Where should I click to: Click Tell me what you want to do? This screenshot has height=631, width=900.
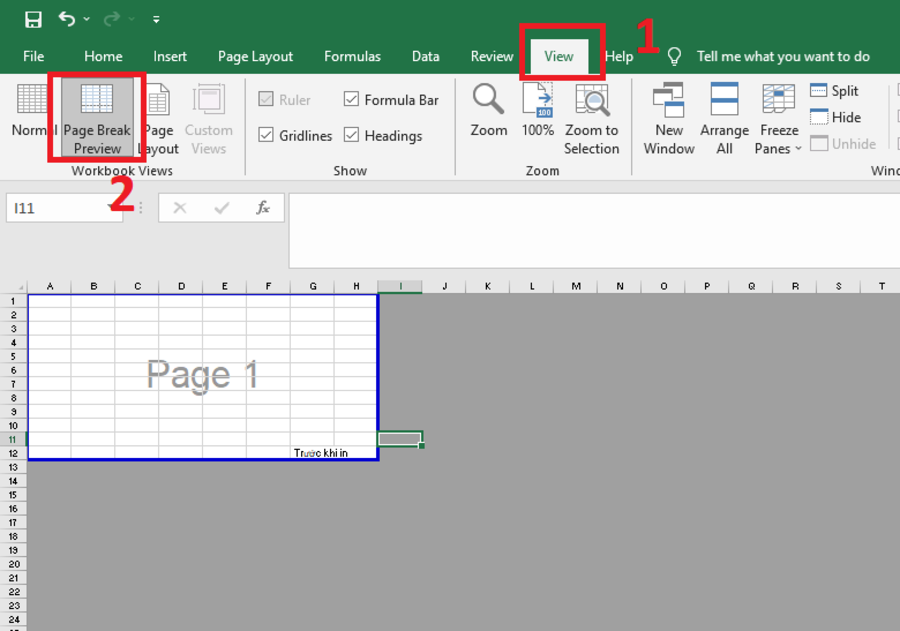(x=783, y=56)
